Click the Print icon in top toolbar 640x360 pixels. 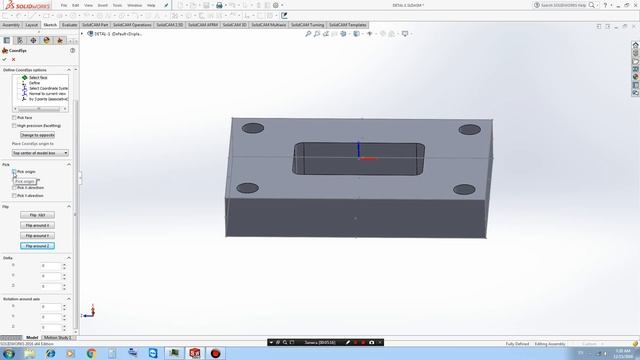click(219, 5)
